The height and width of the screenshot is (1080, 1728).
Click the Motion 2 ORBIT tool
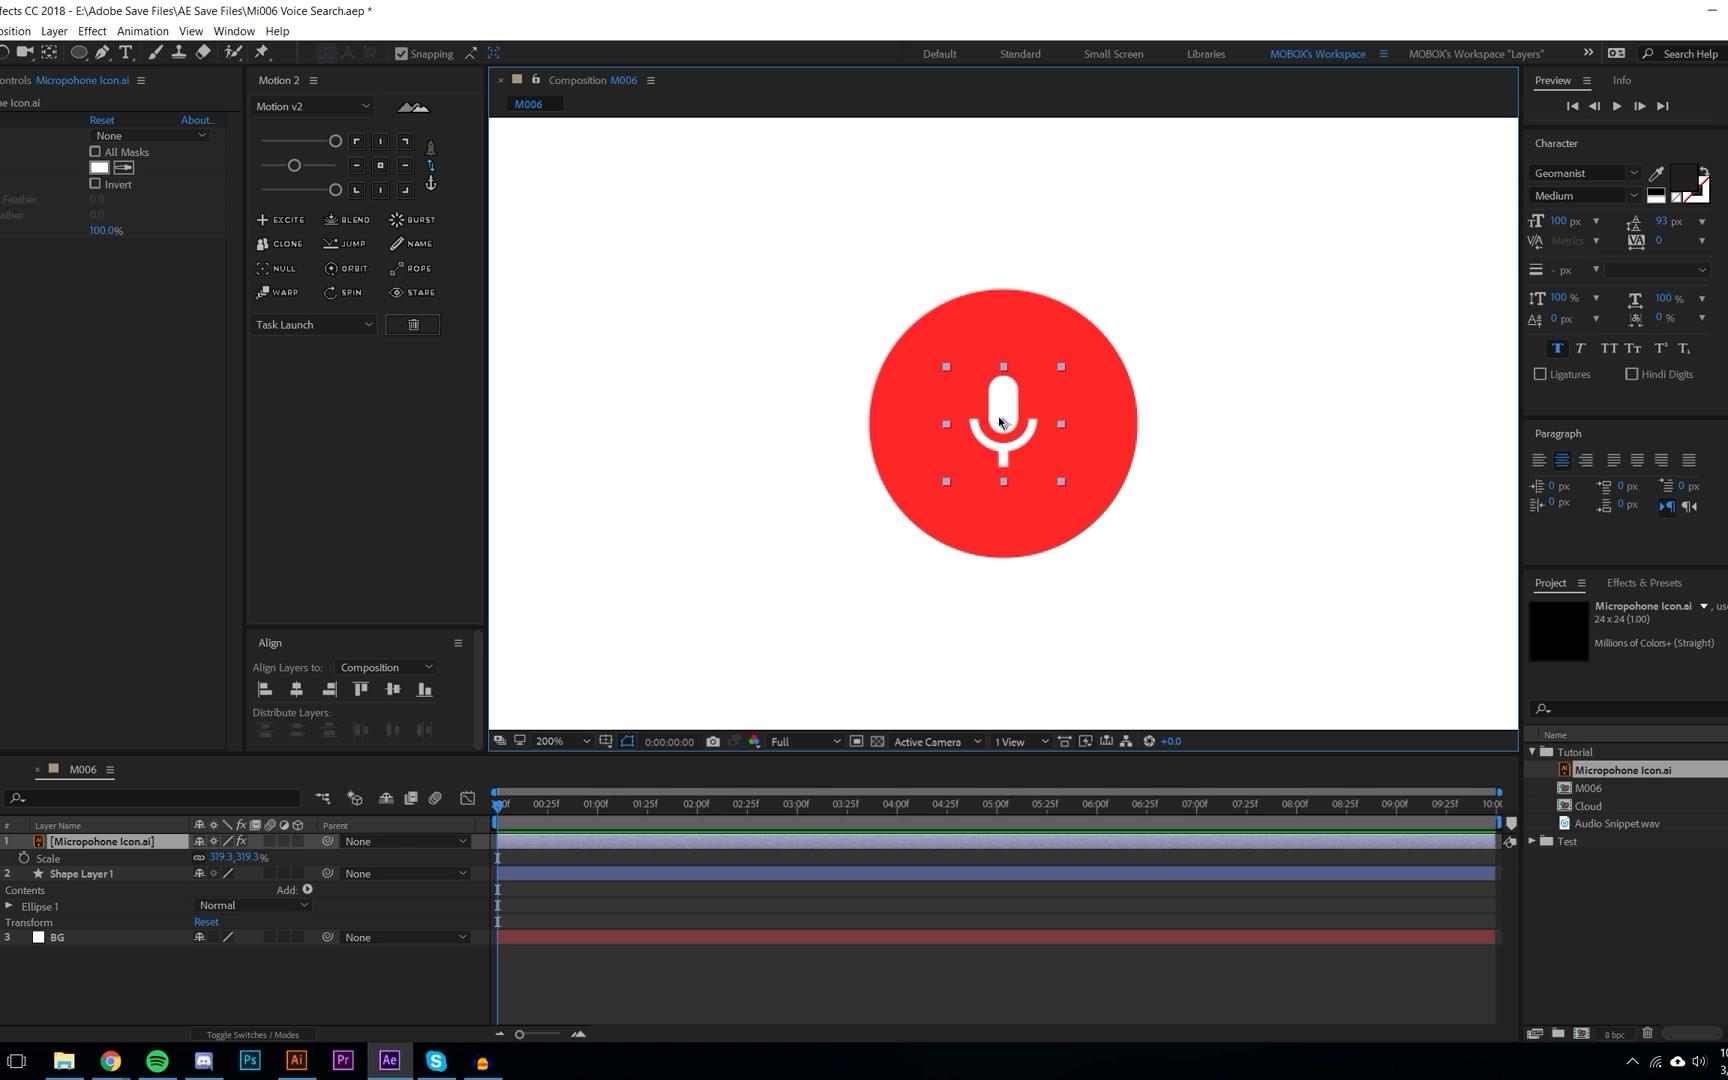coord(346,269)
